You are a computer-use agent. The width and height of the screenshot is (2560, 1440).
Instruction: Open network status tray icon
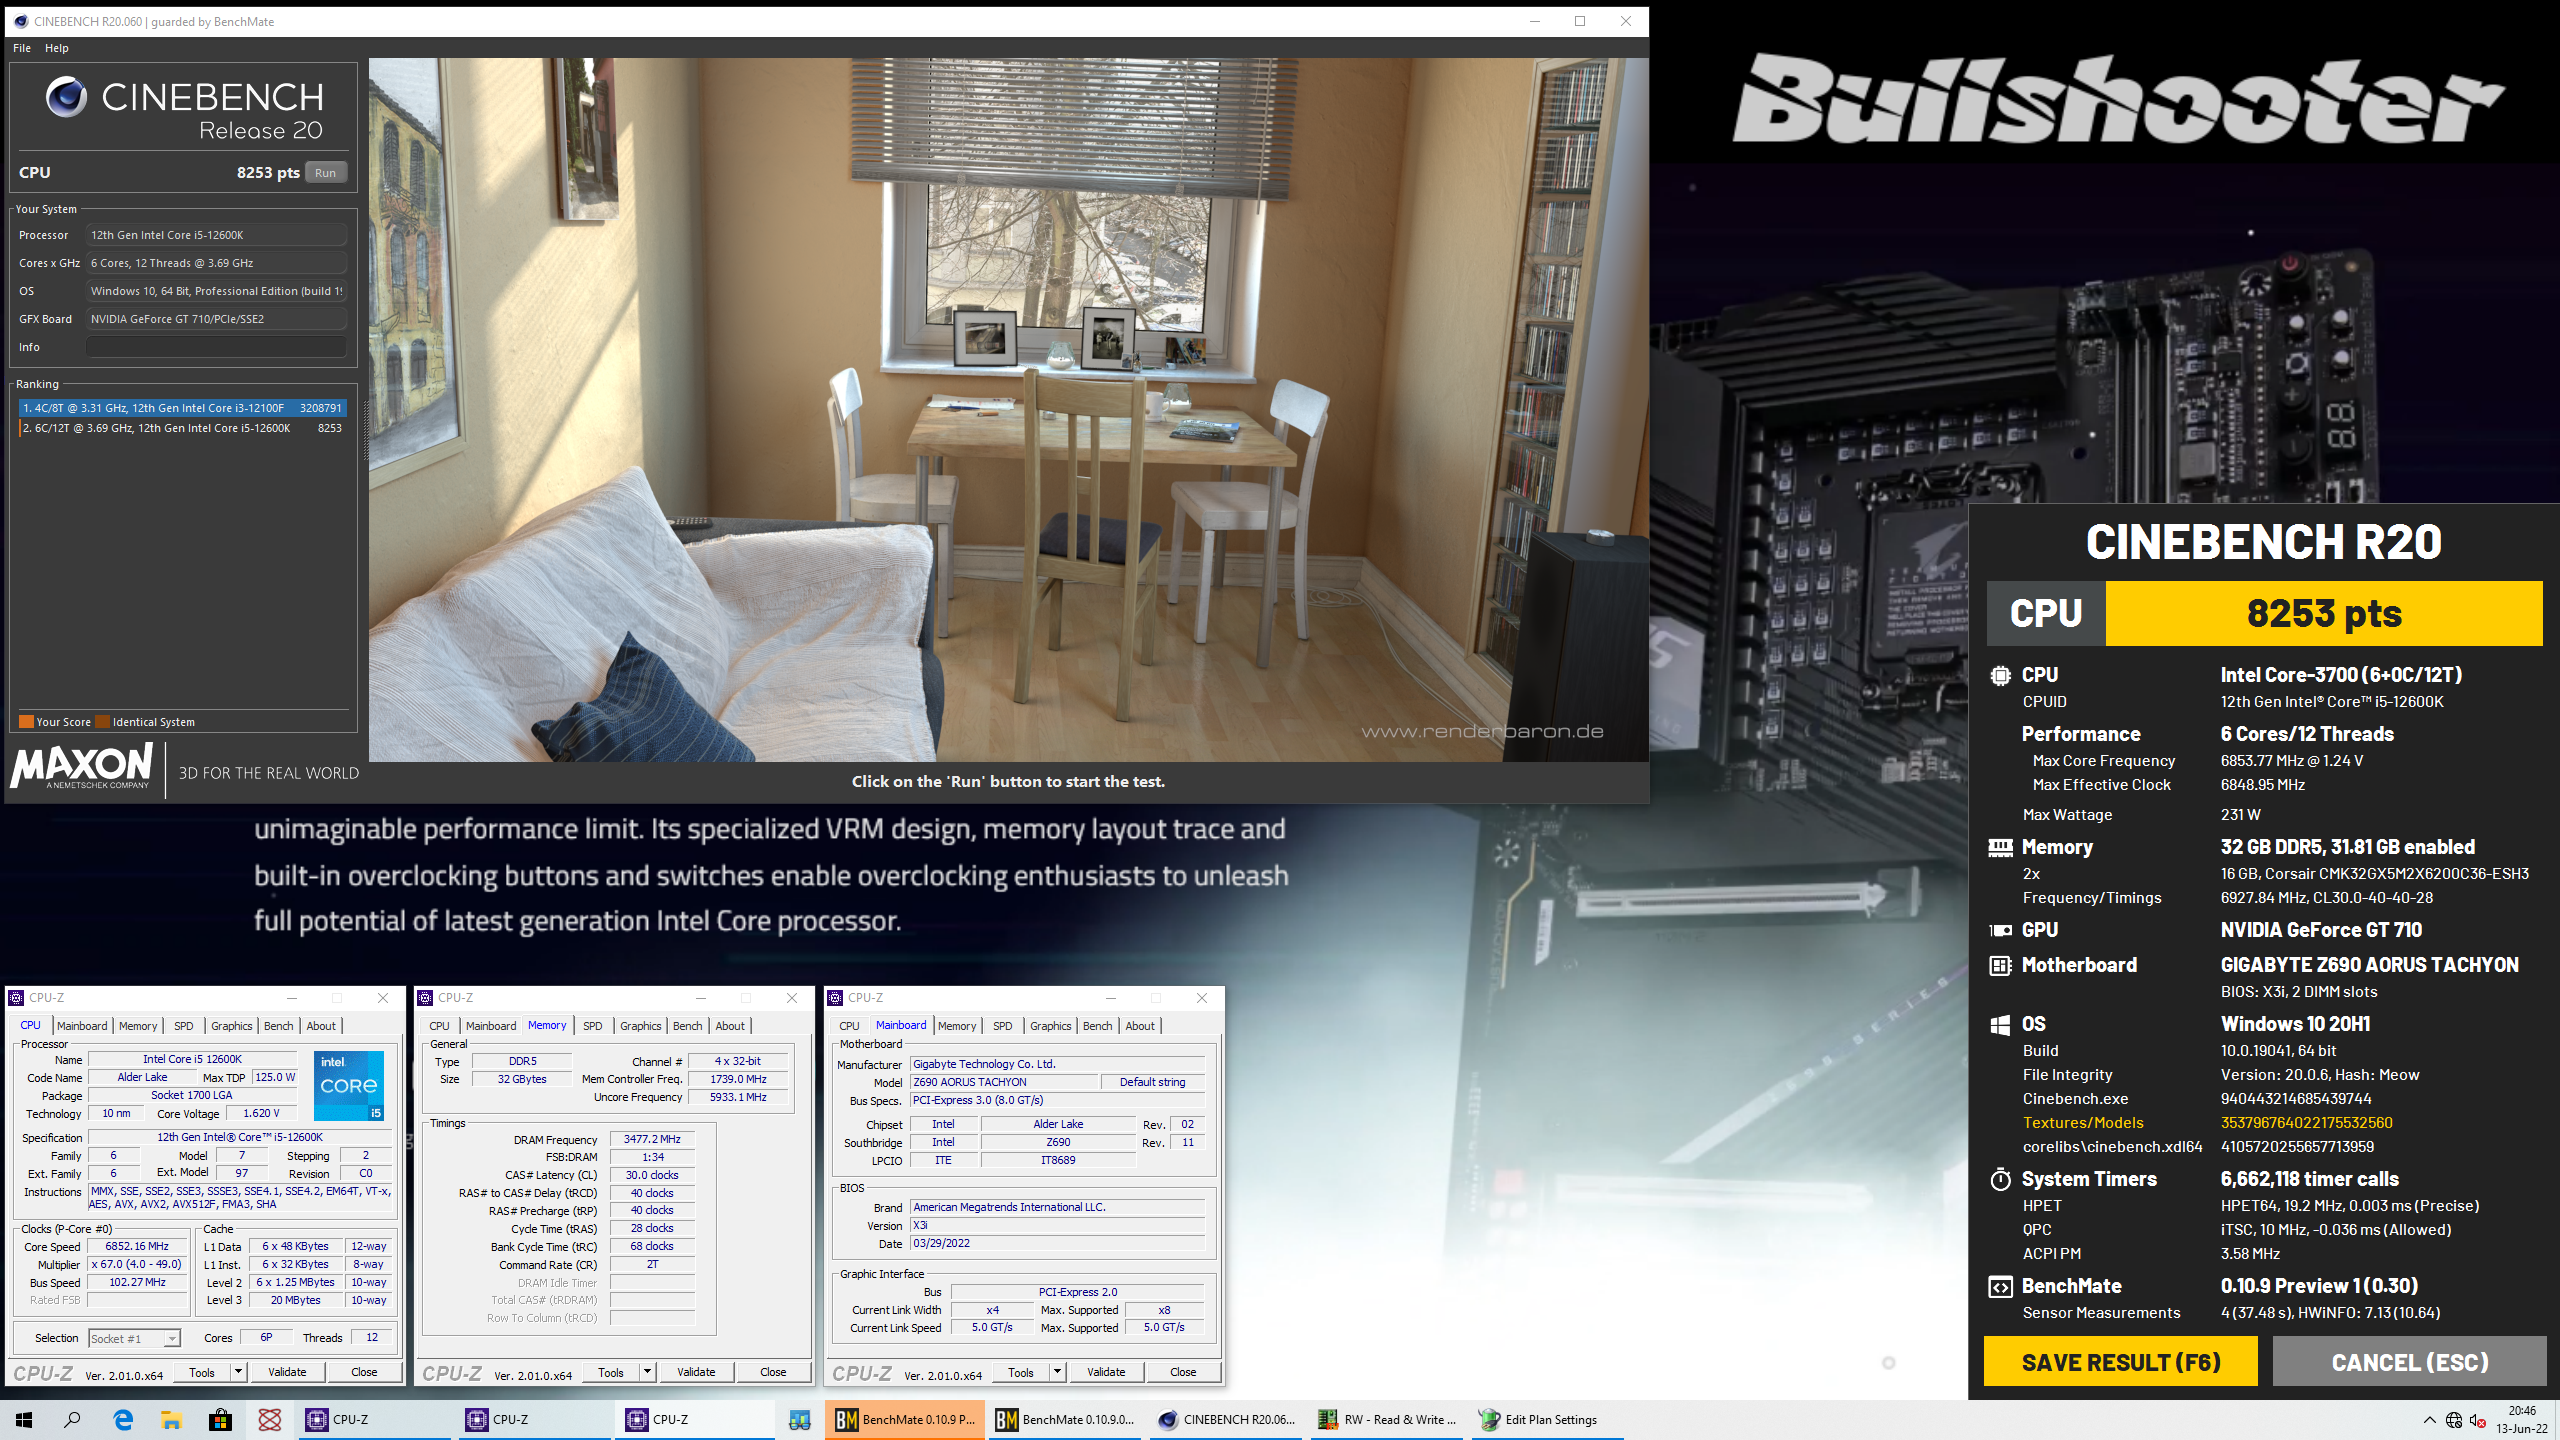pos(2454,1419)
